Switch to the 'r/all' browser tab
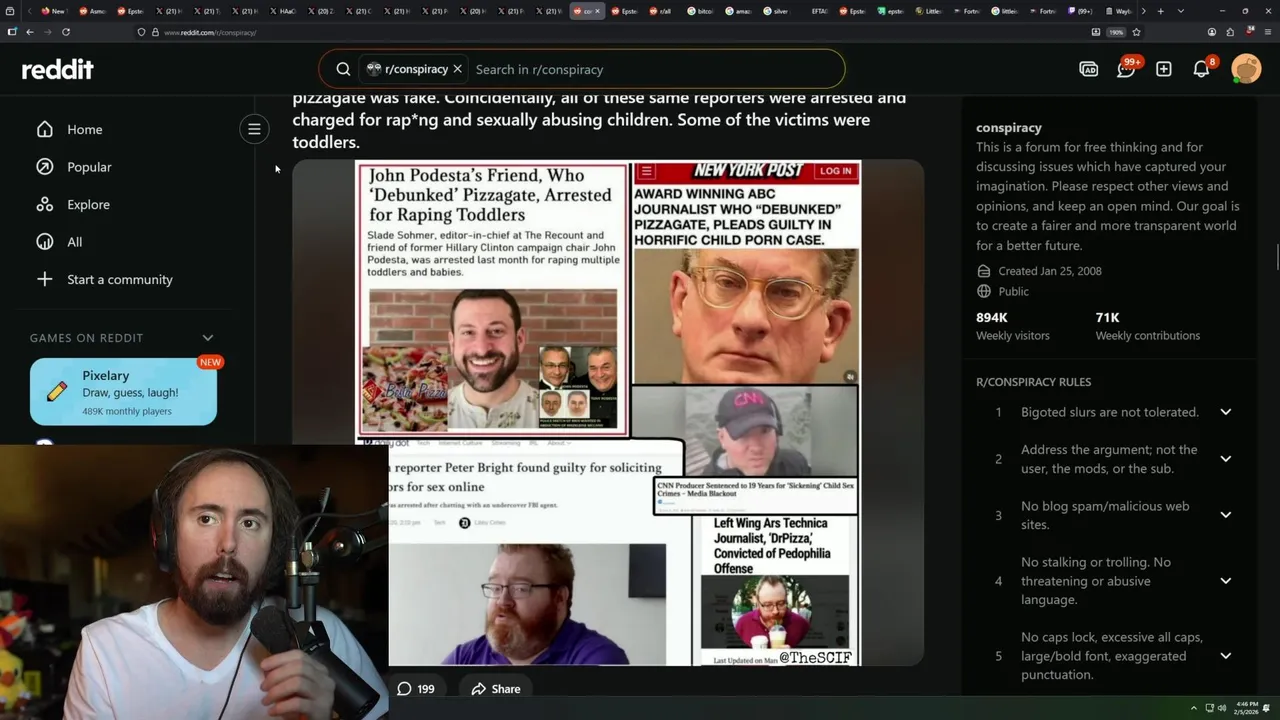 661,11
